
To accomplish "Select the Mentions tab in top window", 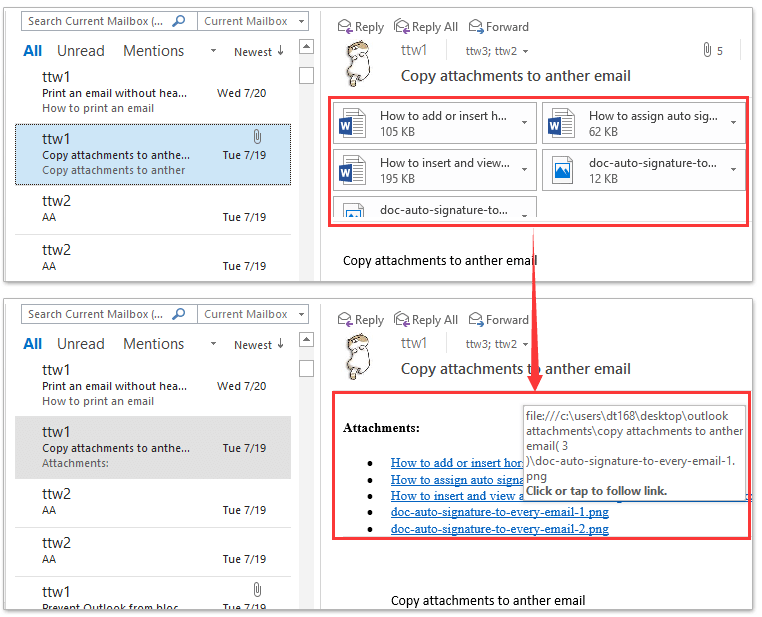I will click(154, 51).
